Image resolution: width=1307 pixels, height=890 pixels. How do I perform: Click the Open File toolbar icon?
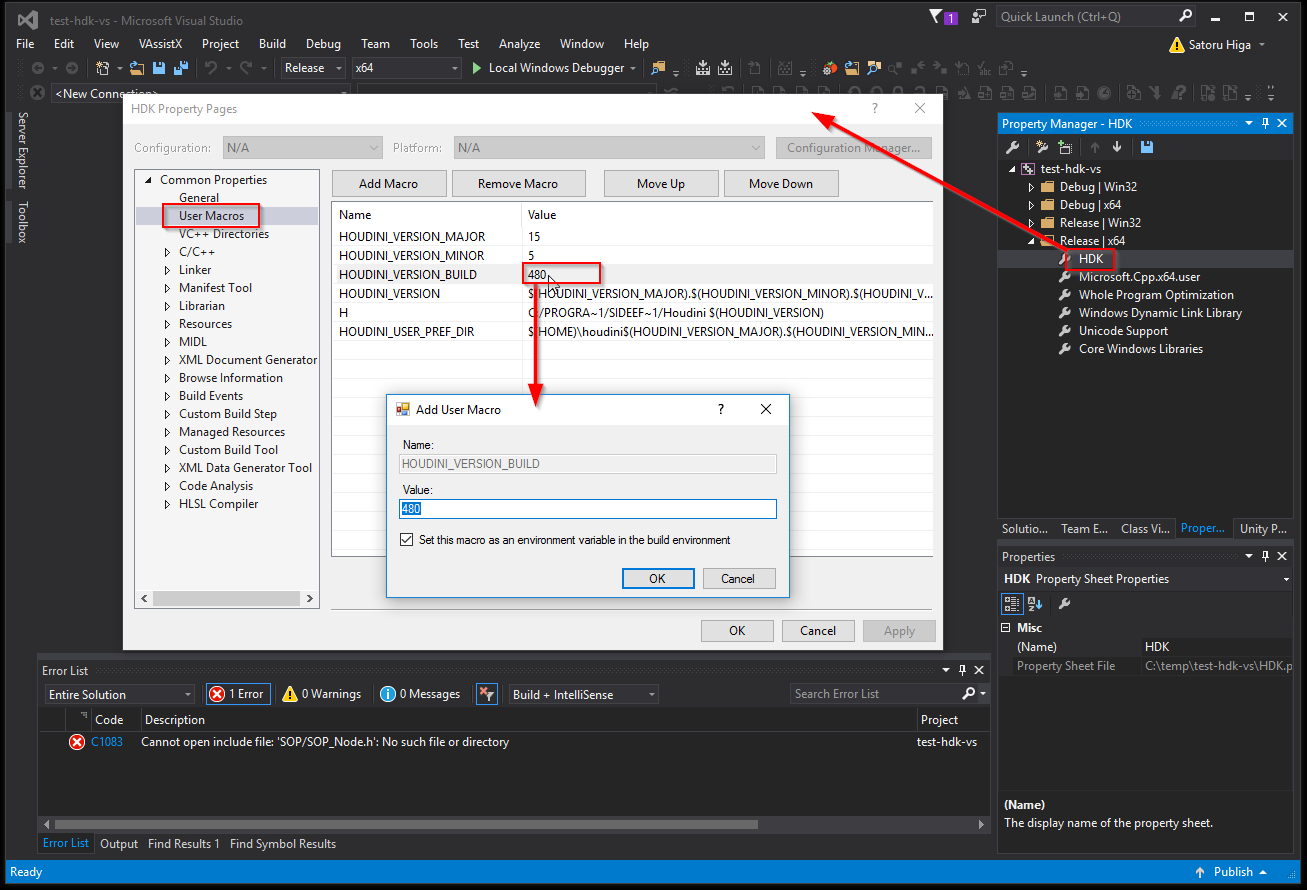pos(138,68)
